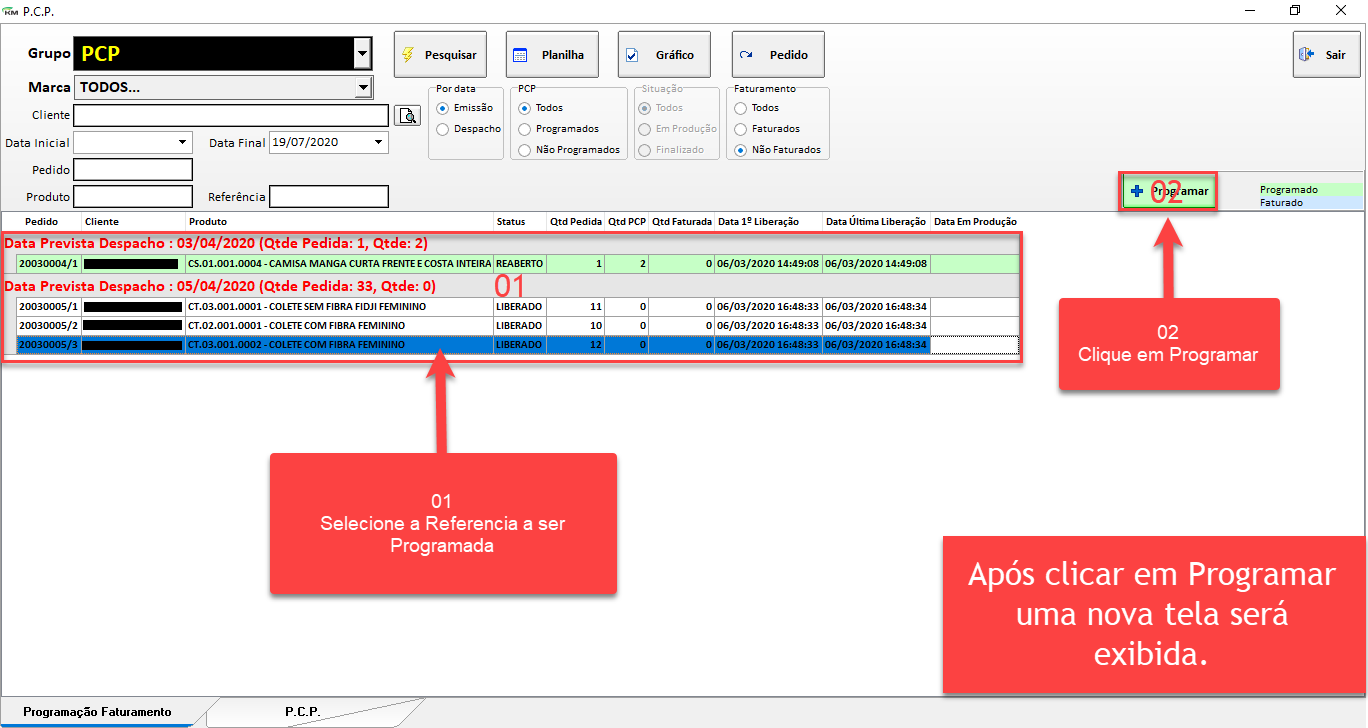Open the Marca TODOS dropdown

363,88
